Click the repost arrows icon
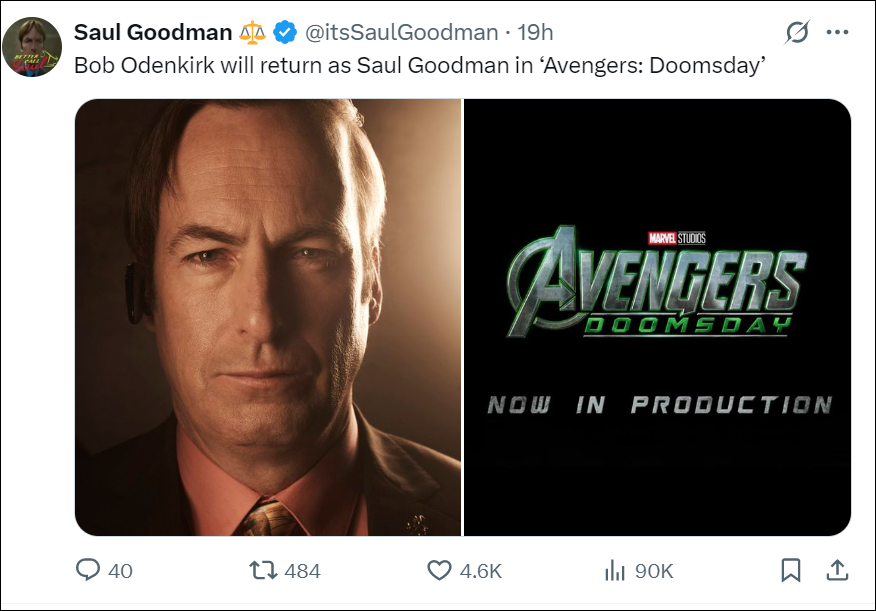Viewport: 876px width, 611px height. [264, 570]
